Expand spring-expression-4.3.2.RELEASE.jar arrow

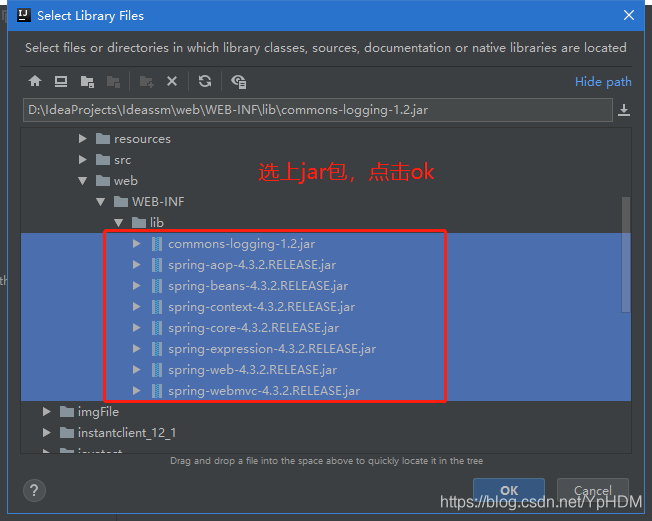click(136, 348)
